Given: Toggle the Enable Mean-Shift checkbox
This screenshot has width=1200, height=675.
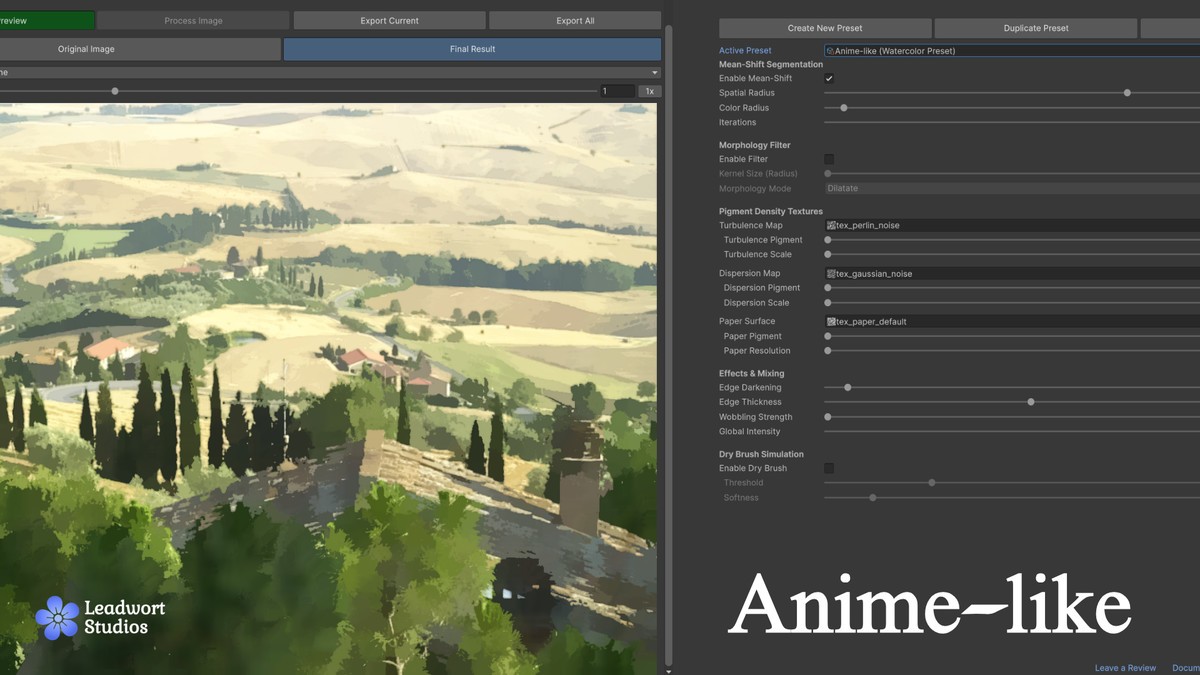Looking at the screenshot, I should pos(829,78).
